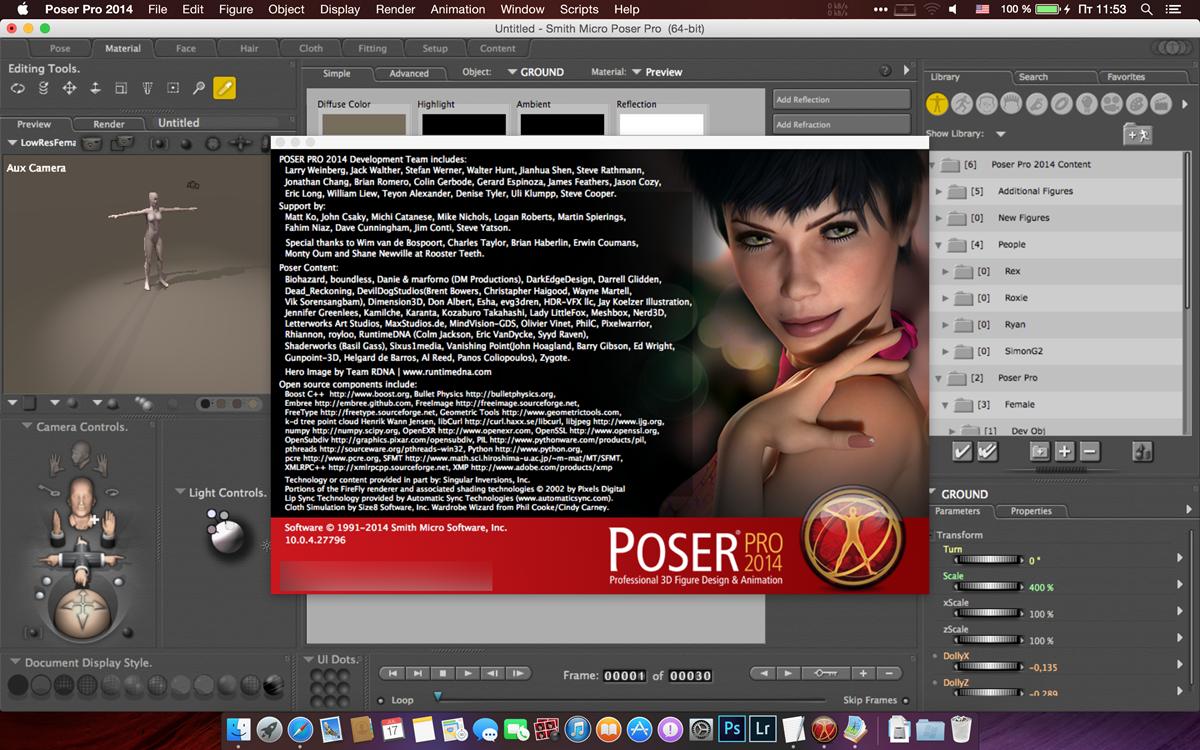Screen dimensions: 1200x750
Task: Select the yellow eyedropper material tool
Action: pos(224,89)
